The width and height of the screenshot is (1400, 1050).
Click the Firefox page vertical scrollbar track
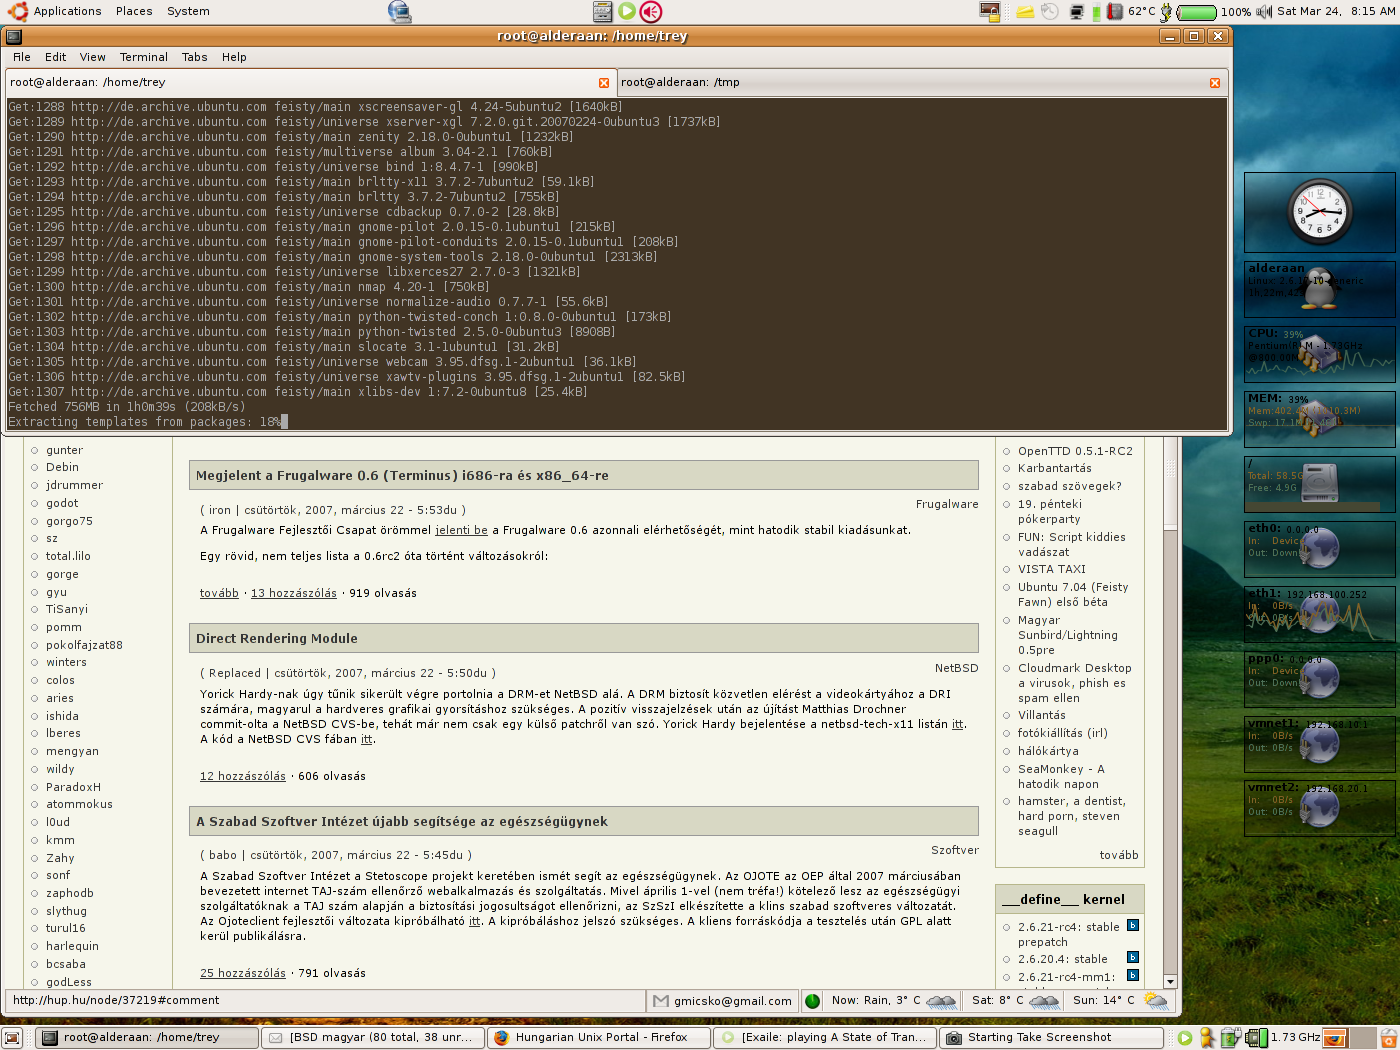coord(1170,750)
